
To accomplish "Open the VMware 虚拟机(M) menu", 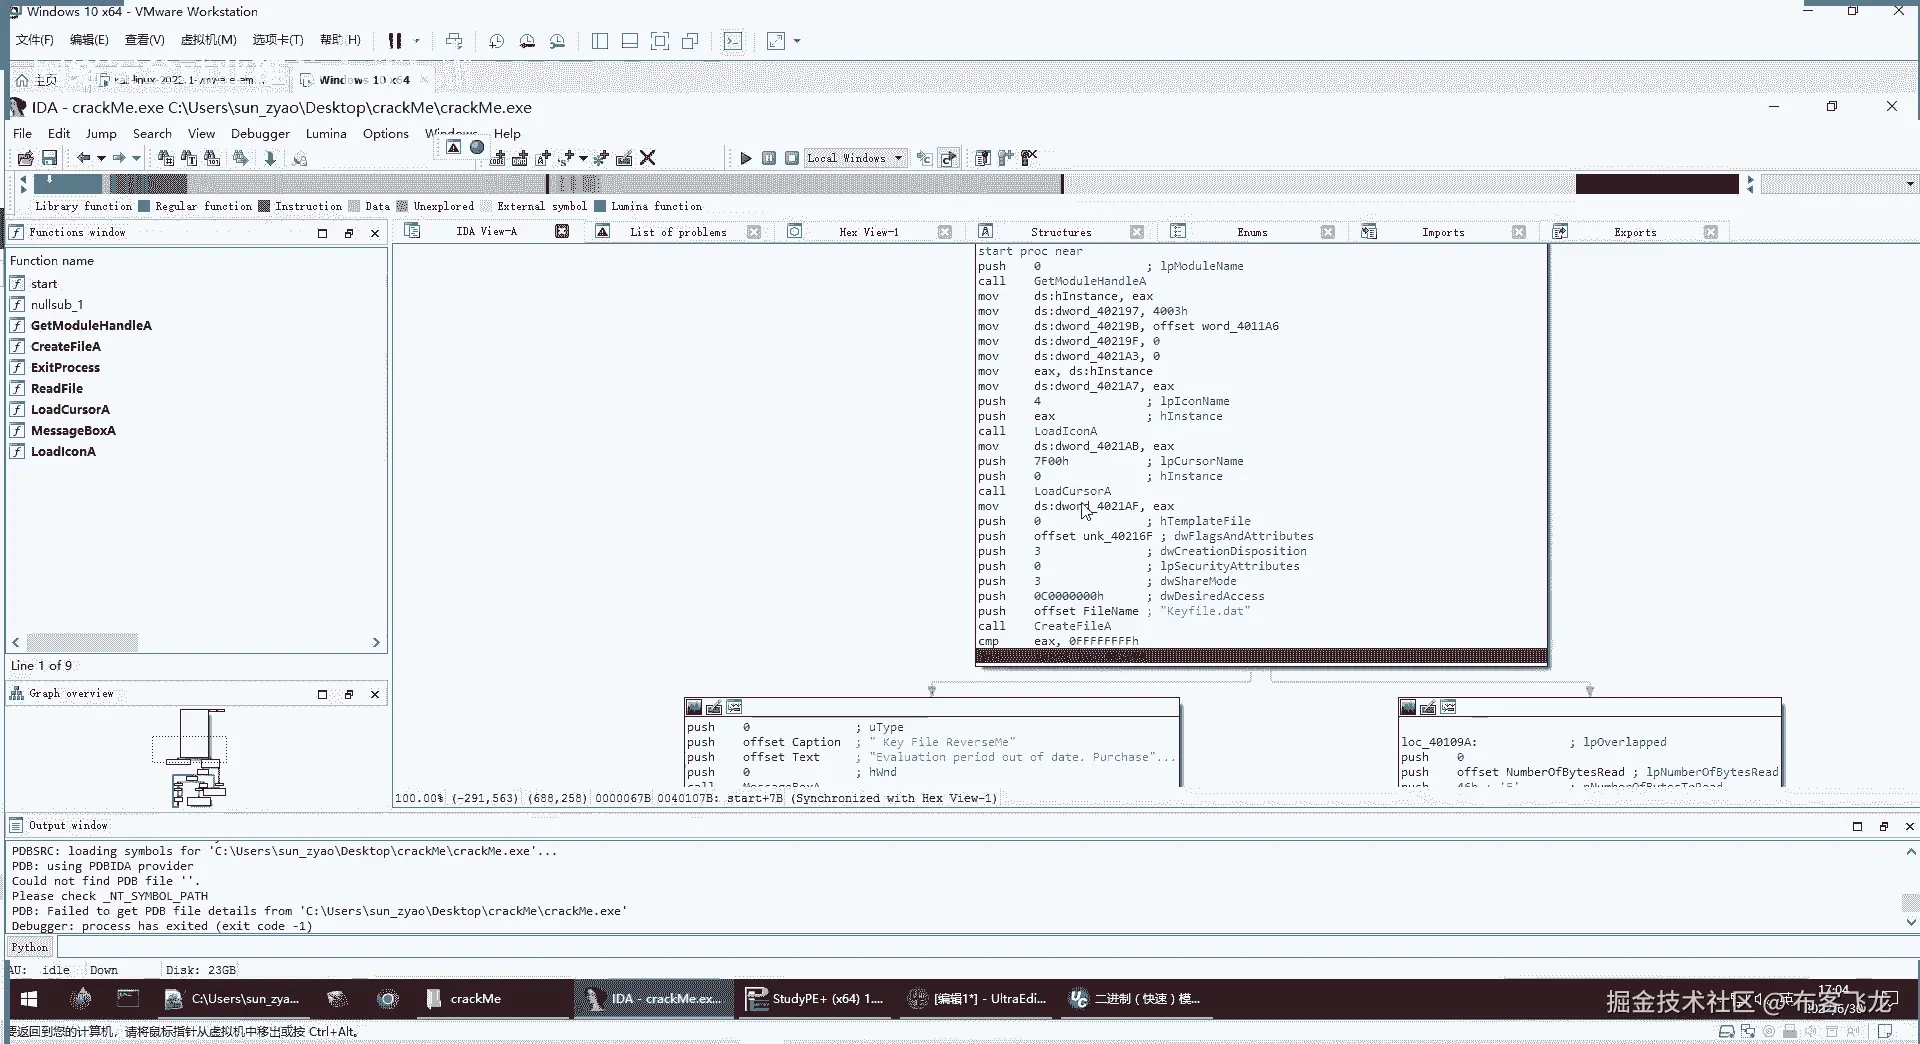I will point(208,40).
